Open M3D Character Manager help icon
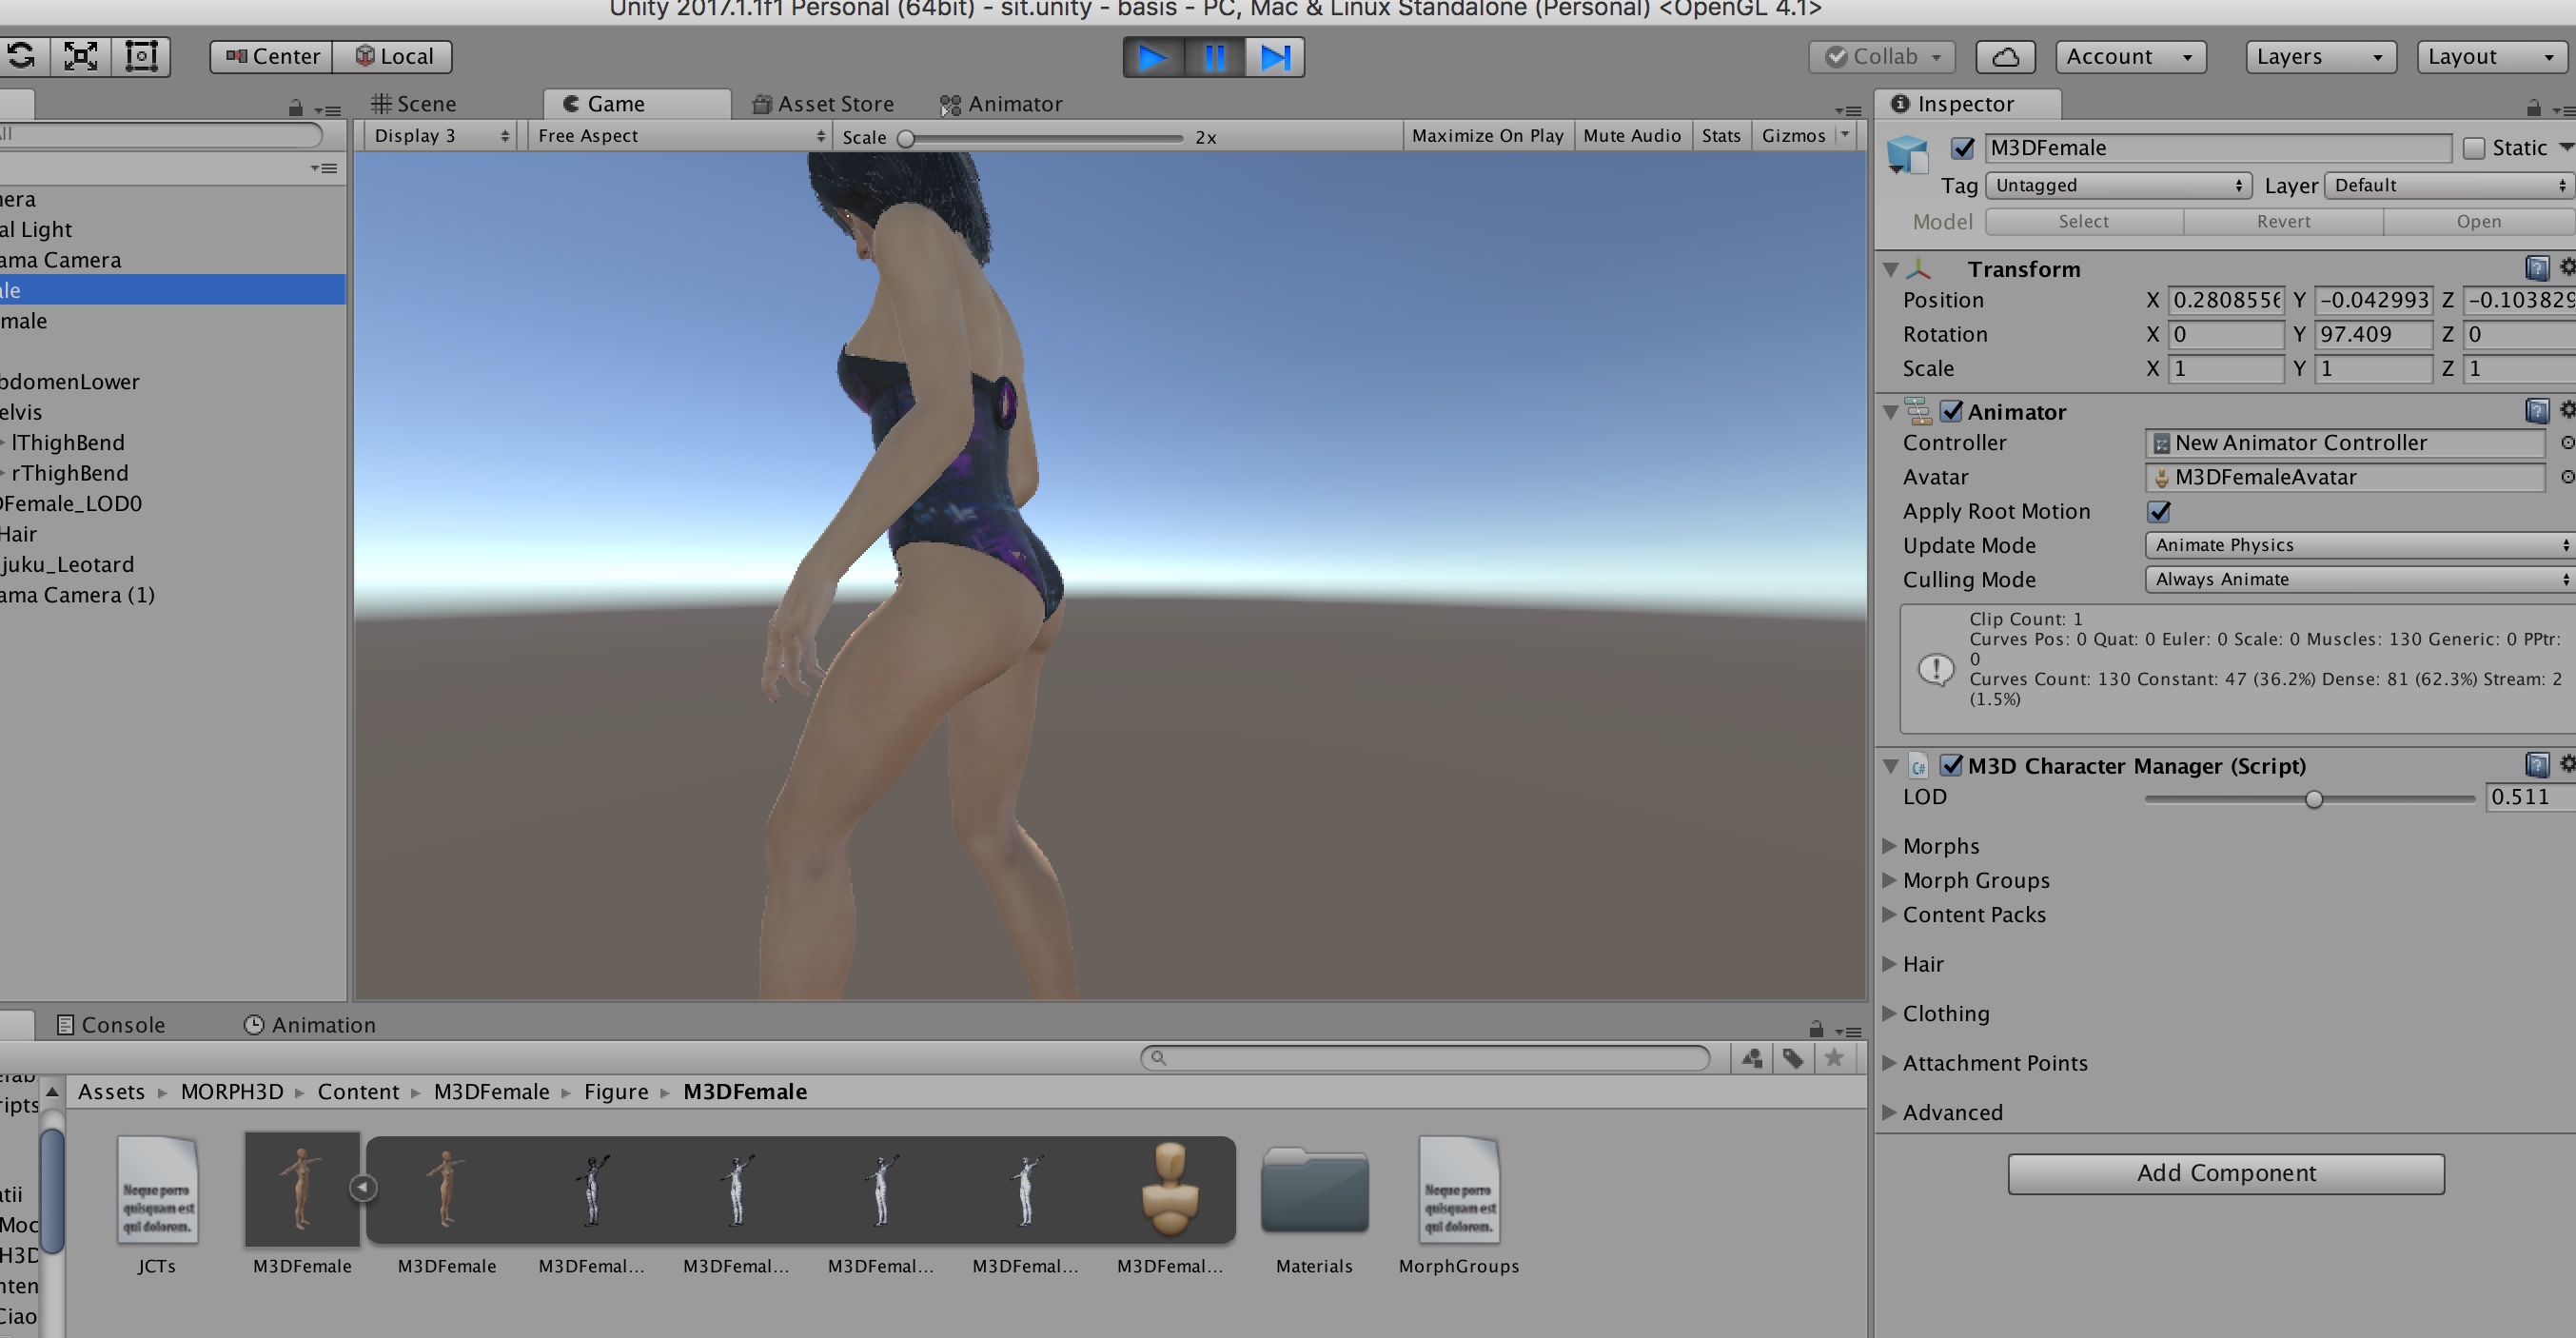This screenshot has width=2576, height=1338. [x=2537, y=765]
